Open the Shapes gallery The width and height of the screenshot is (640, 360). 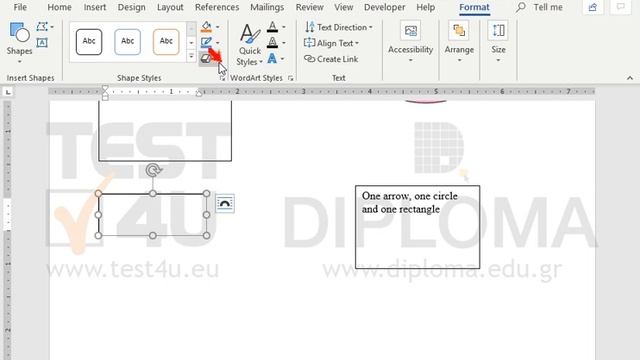19,43
